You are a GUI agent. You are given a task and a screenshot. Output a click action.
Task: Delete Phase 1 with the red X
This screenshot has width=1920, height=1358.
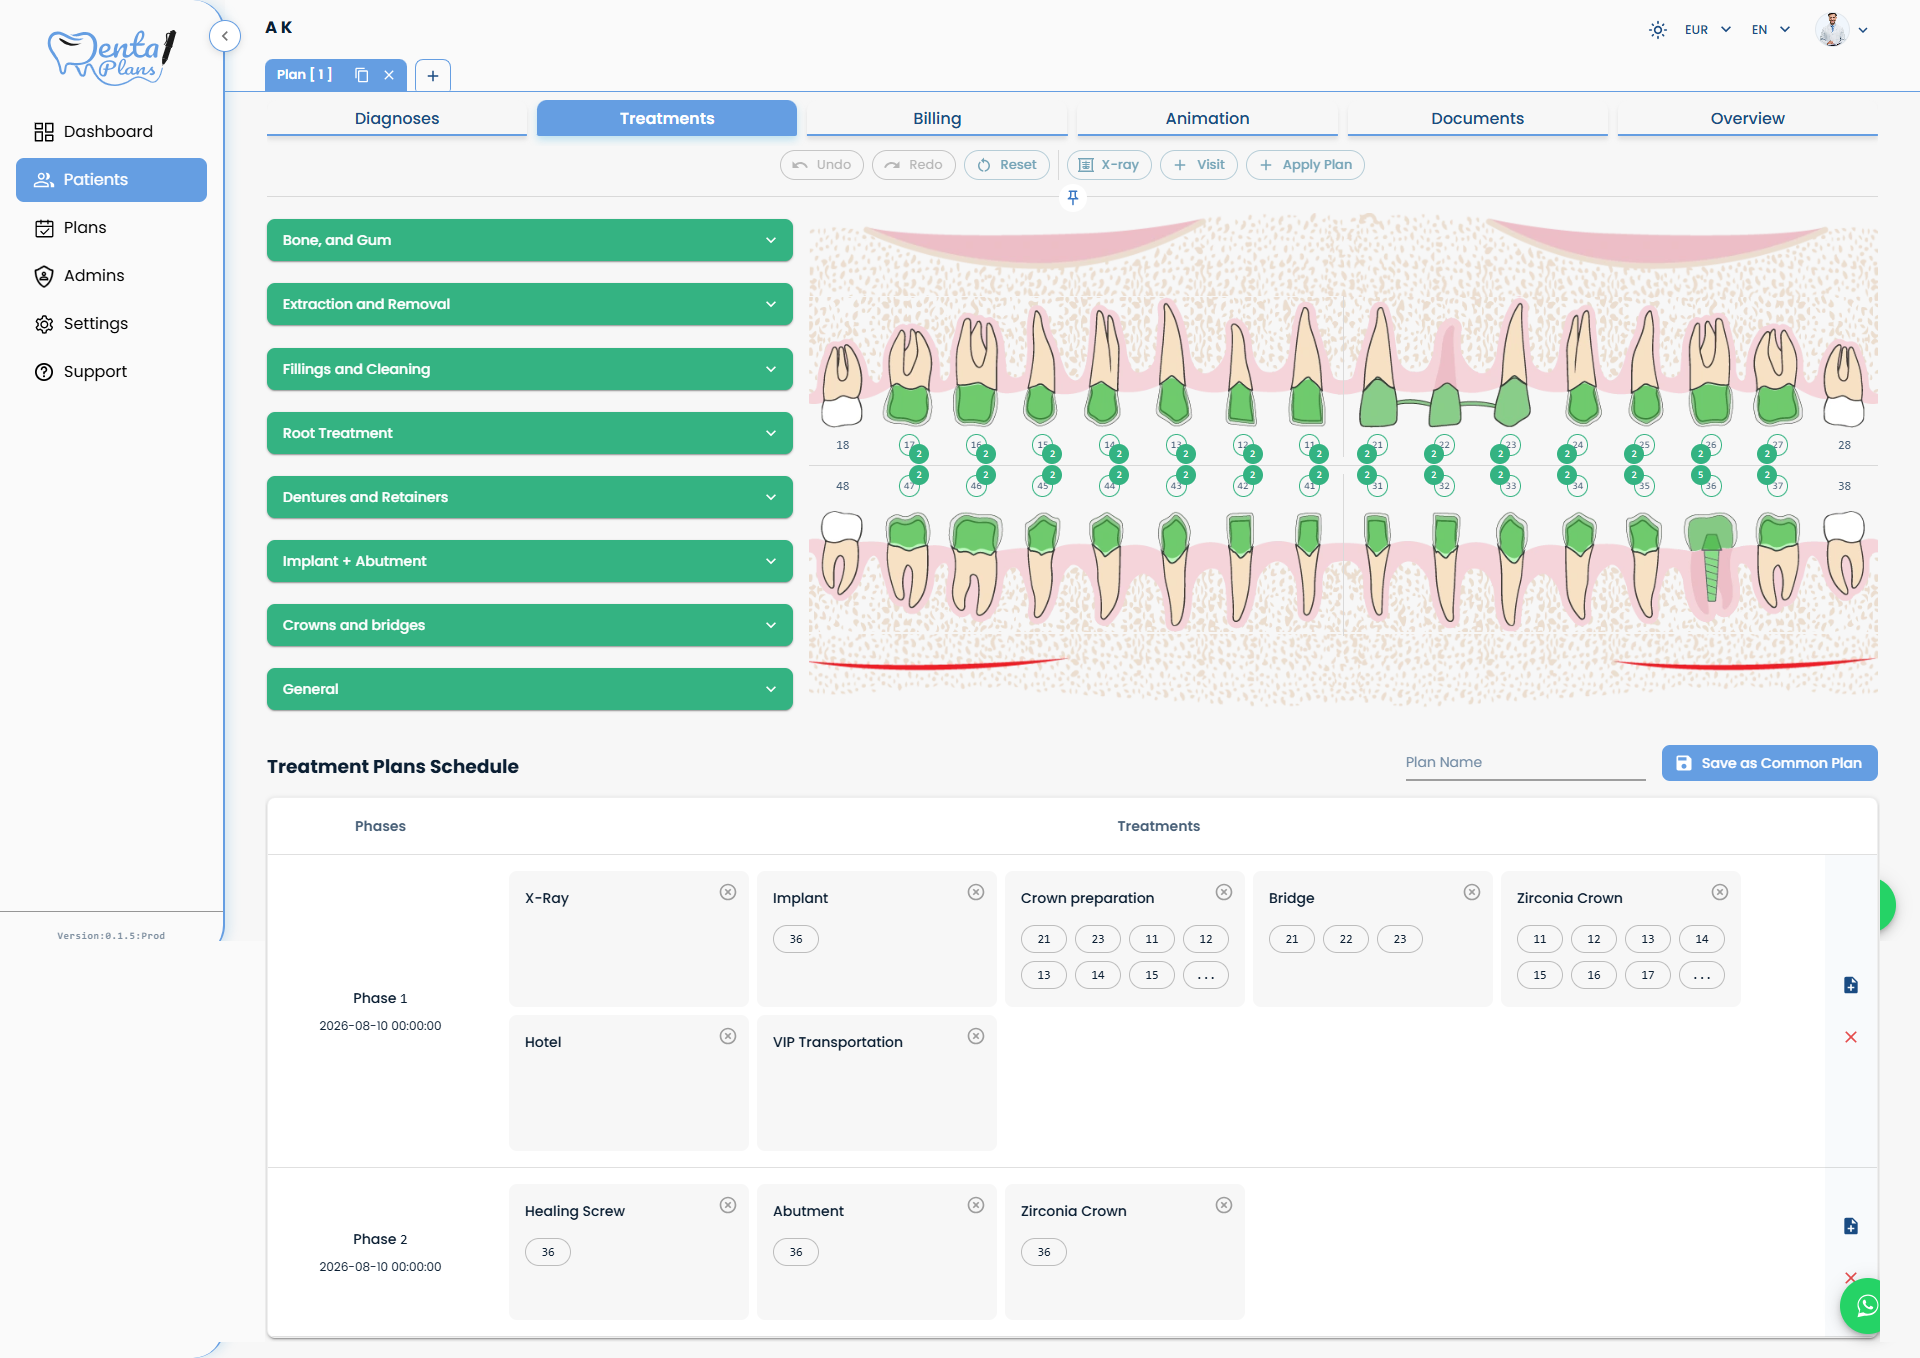click(1851, 1037)
